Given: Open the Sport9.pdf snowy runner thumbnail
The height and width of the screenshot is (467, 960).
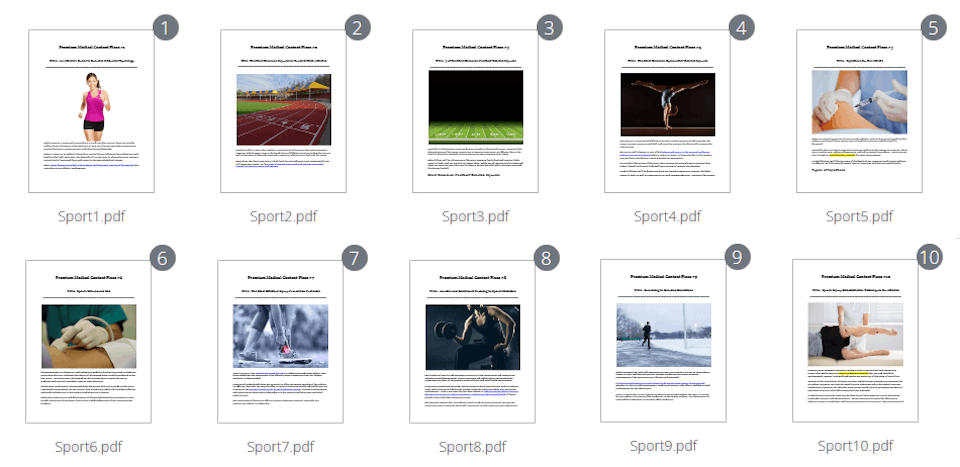Looking at the screenshot, I should pyautogui.click(x=663, y=340).
